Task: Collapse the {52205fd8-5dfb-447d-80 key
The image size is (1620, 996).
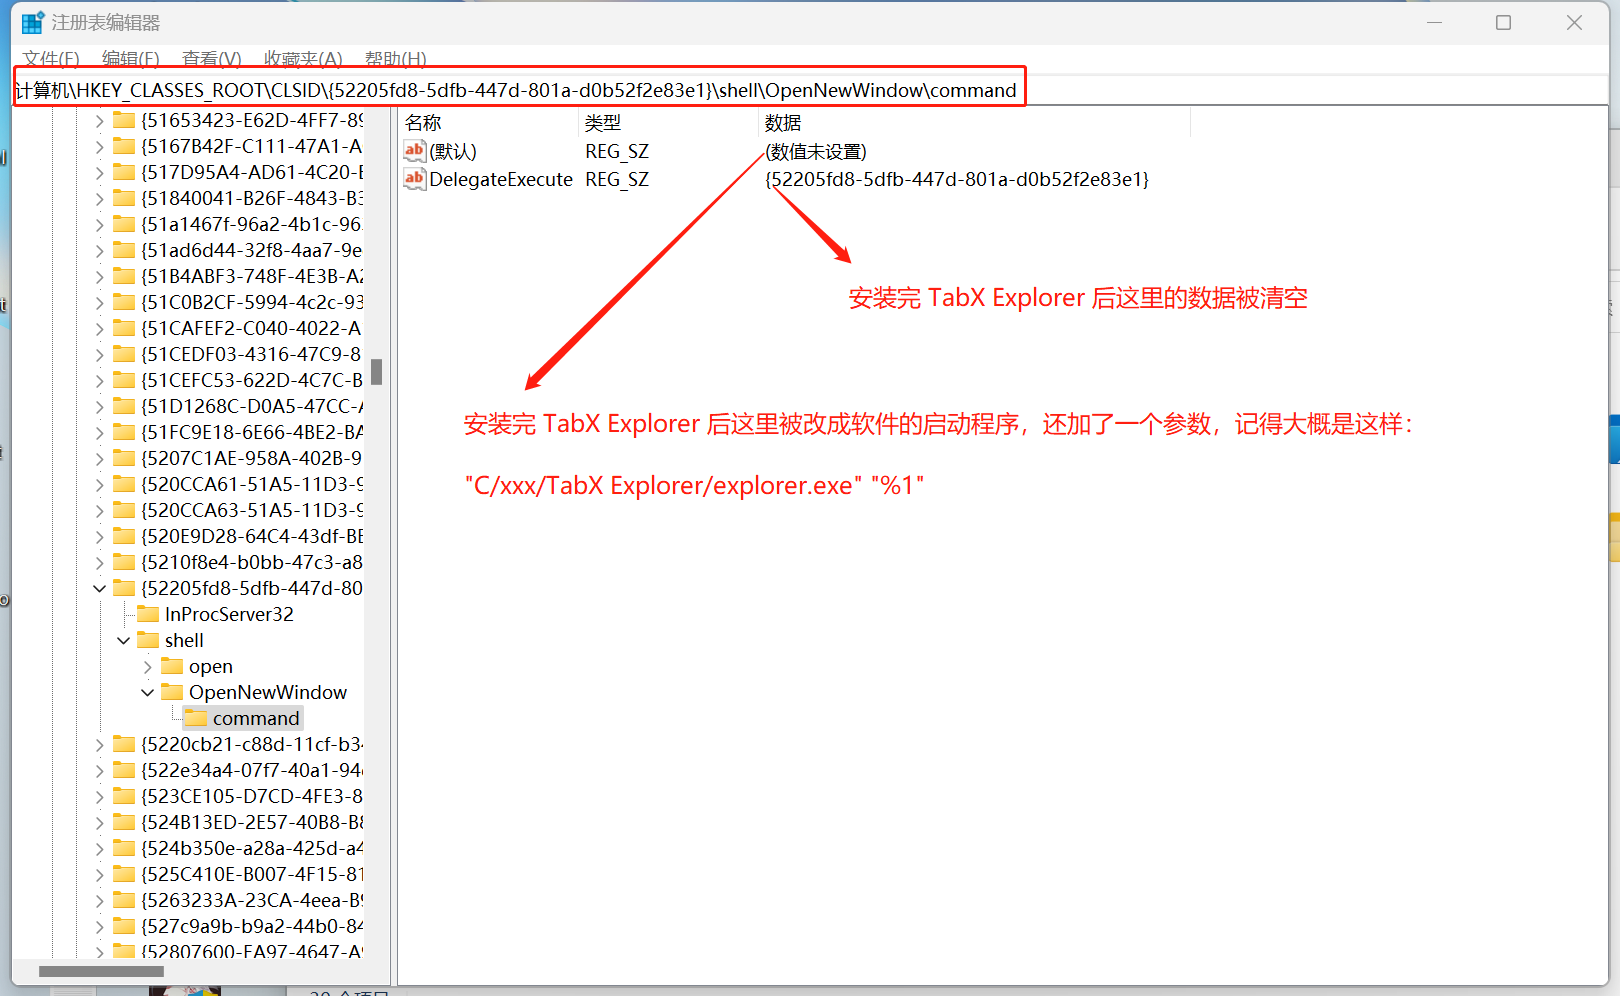Action: coord(99,588)
